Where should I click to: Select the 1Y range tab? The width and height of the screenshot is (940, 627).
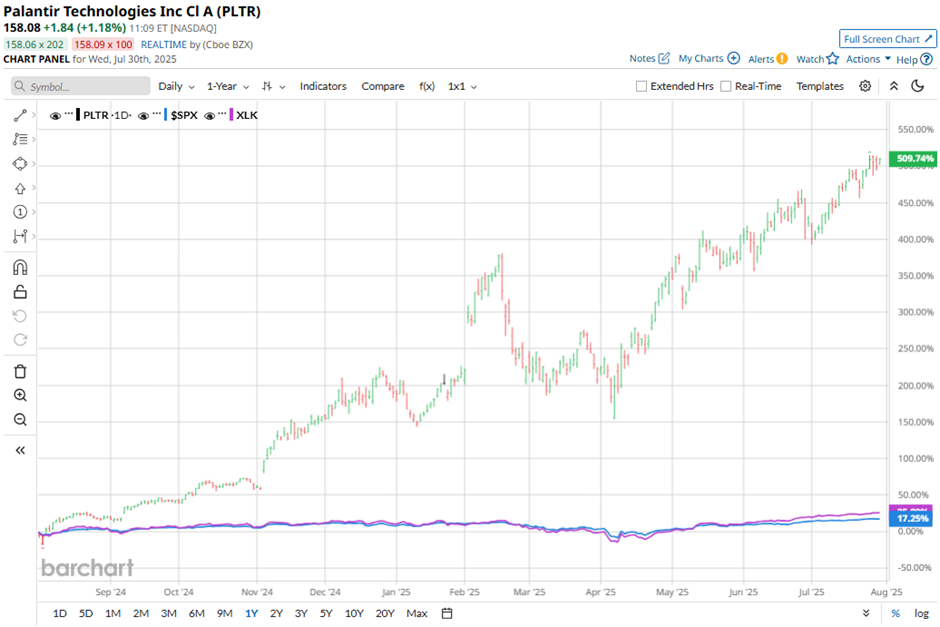[251, 613]
